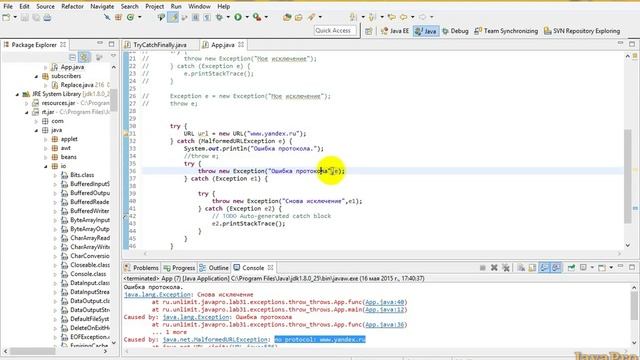Click the New Java Package icon
Image resolution: width=640 pixels, height=360 pixels.
(x=118, y=17)
